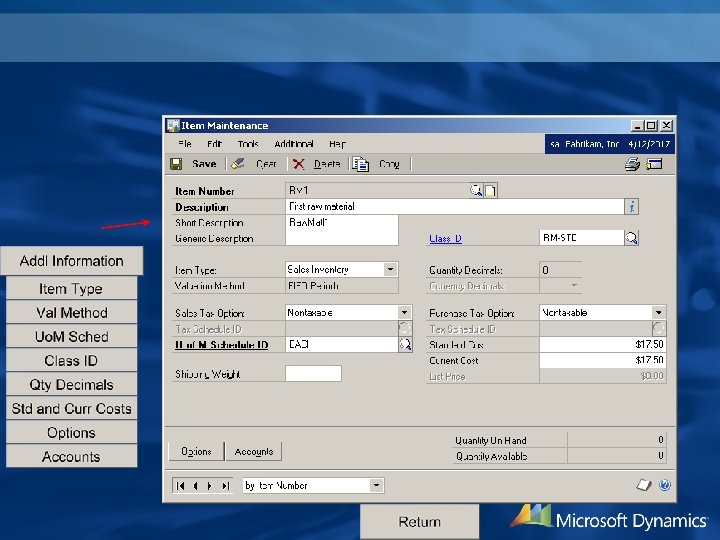Viewport: 720px width, 540px height.
Task: Click the Shipping Weight field
Action: 313,374
